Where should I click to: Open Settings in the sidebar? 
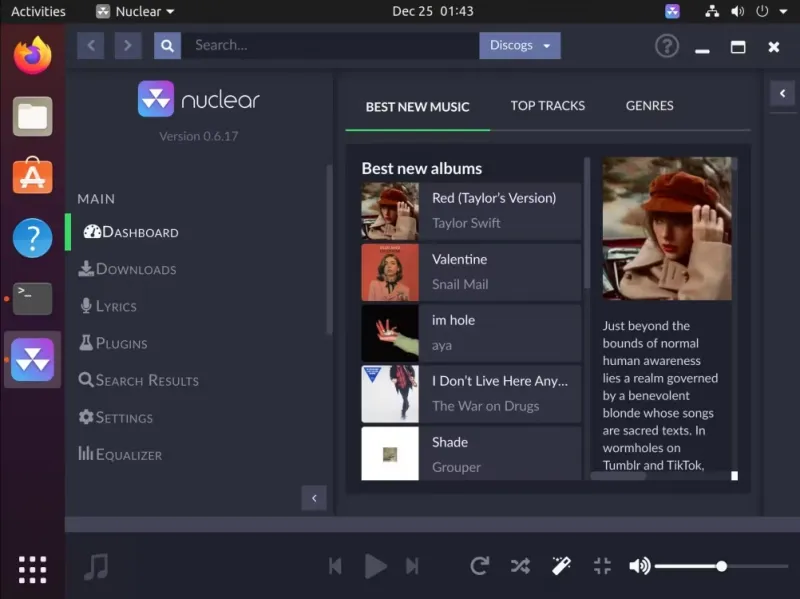[116, 417]
